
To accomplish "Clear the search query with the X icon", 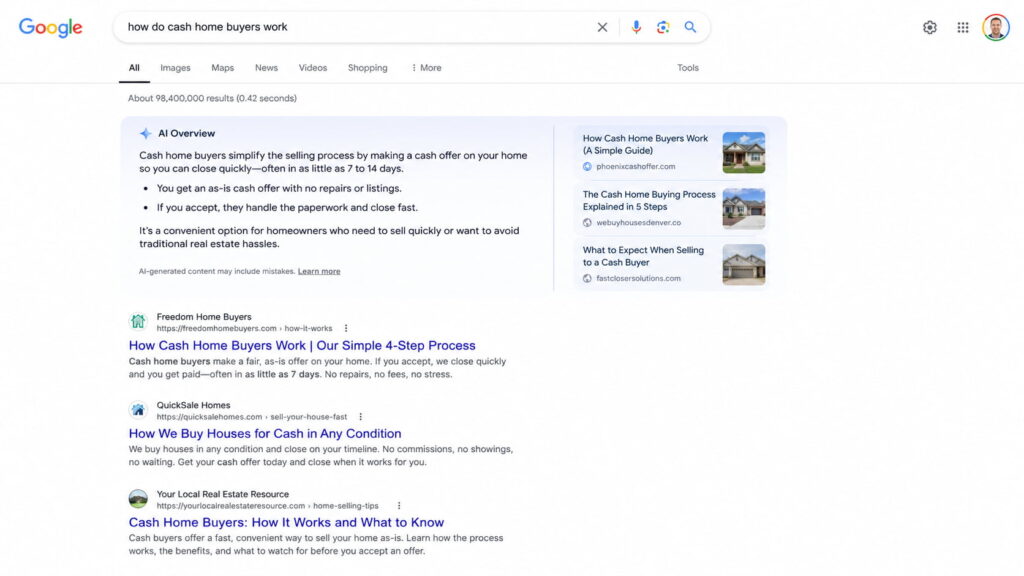I will click(x=602, y=27).
